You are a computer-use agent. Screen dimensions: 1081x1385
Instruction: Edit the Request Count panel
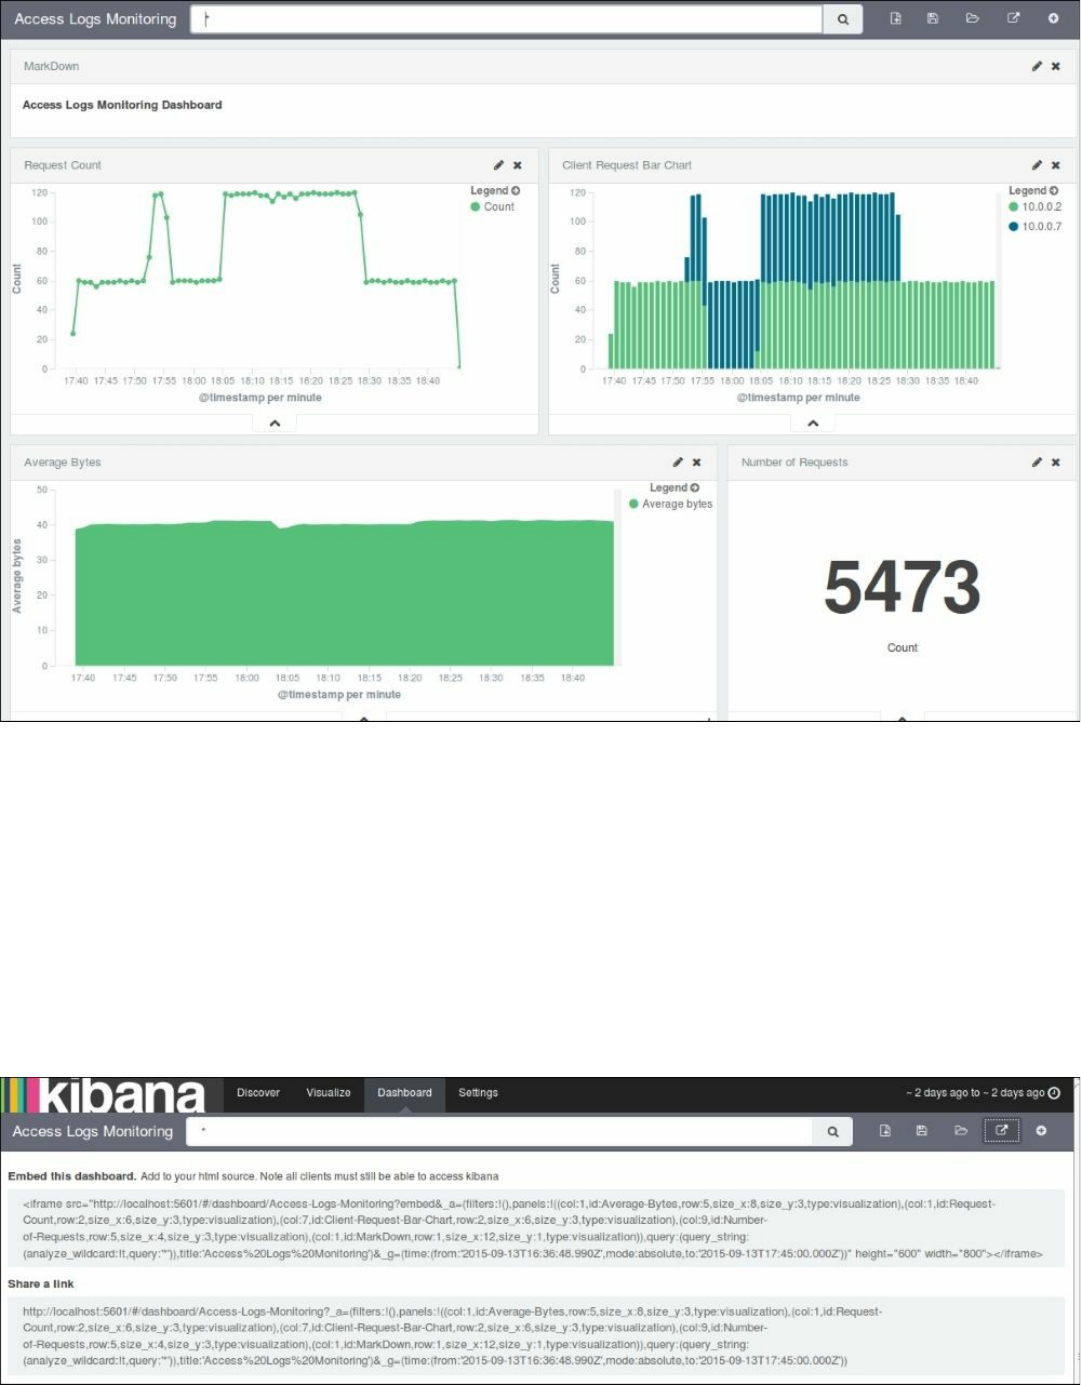(x=498, y=165)
